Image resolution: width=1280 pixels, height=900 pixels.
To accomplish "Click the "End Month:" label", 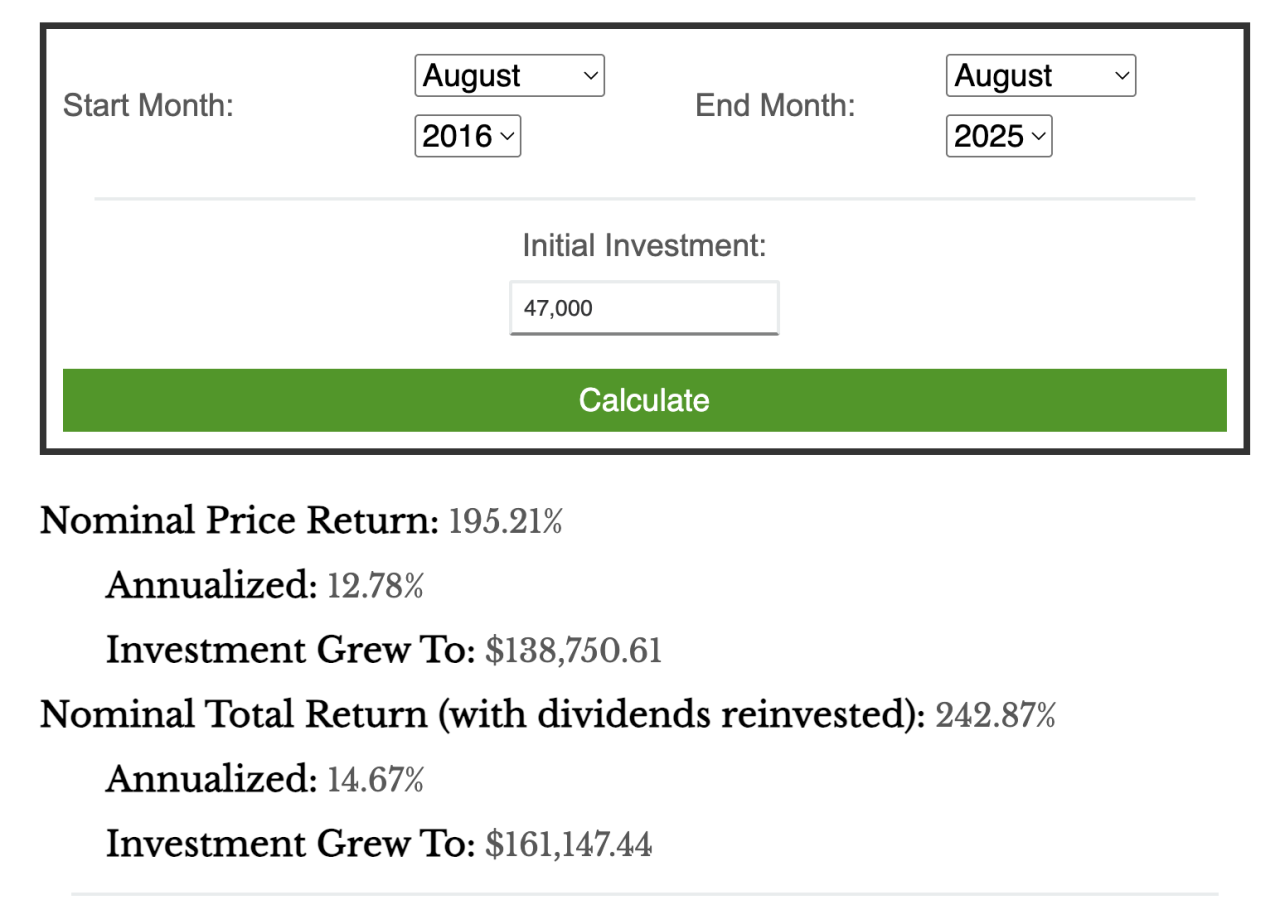I will pyautogui.click(x=775, y=106).
